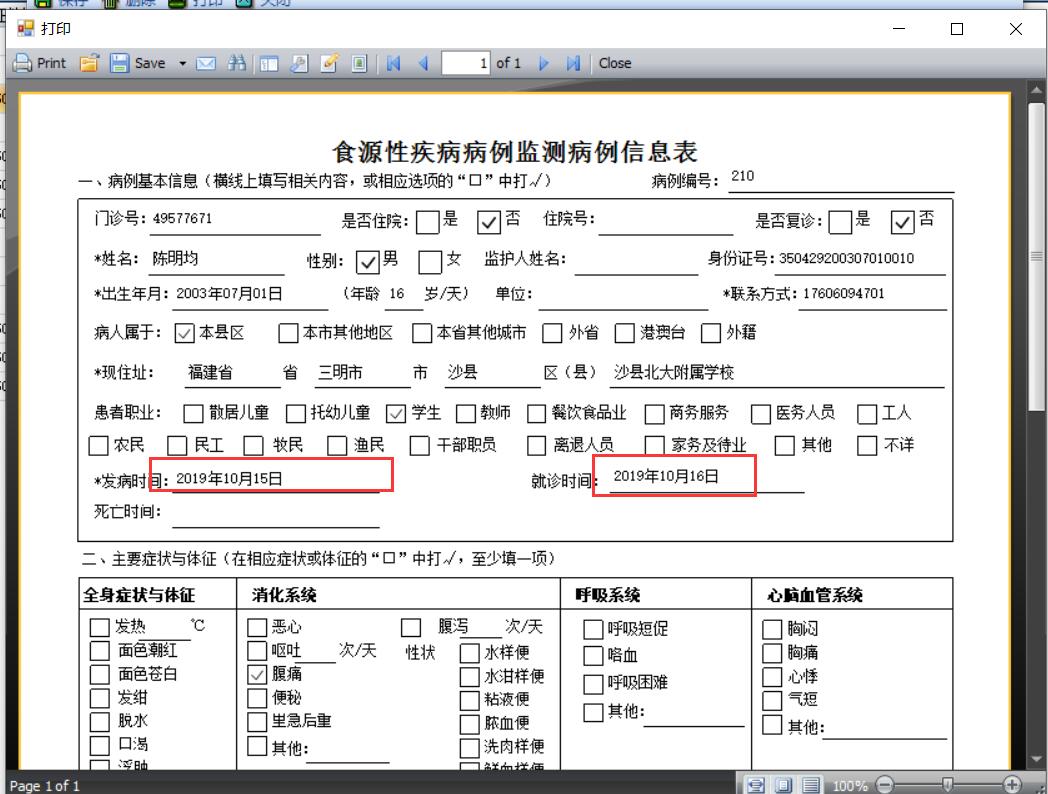This screenshot has width=1048, height=794.
Task: Toggle 否 checkbox for 是否住院
Action: click(x=489, y=221)
